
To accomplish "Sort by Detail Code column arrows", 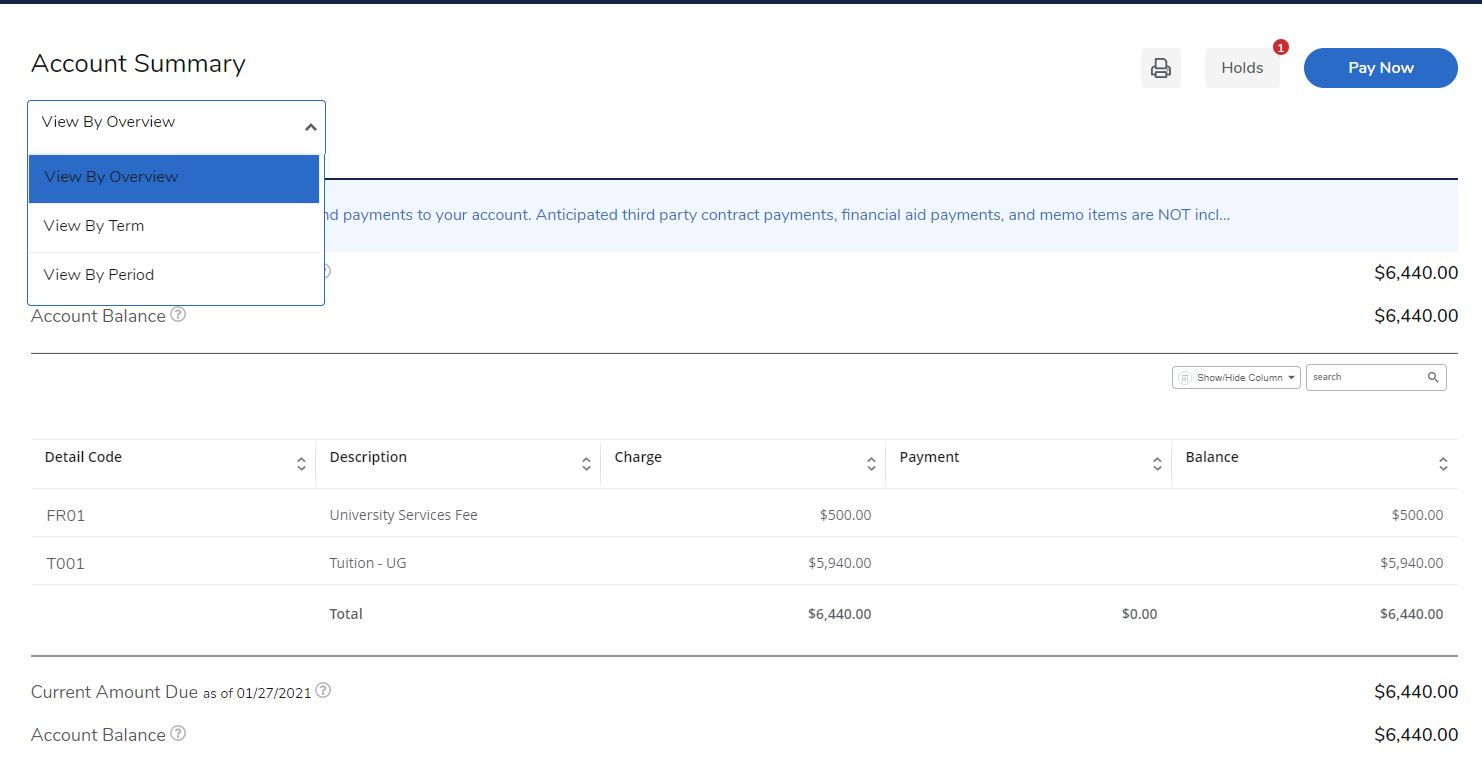I will click(301, 464).
